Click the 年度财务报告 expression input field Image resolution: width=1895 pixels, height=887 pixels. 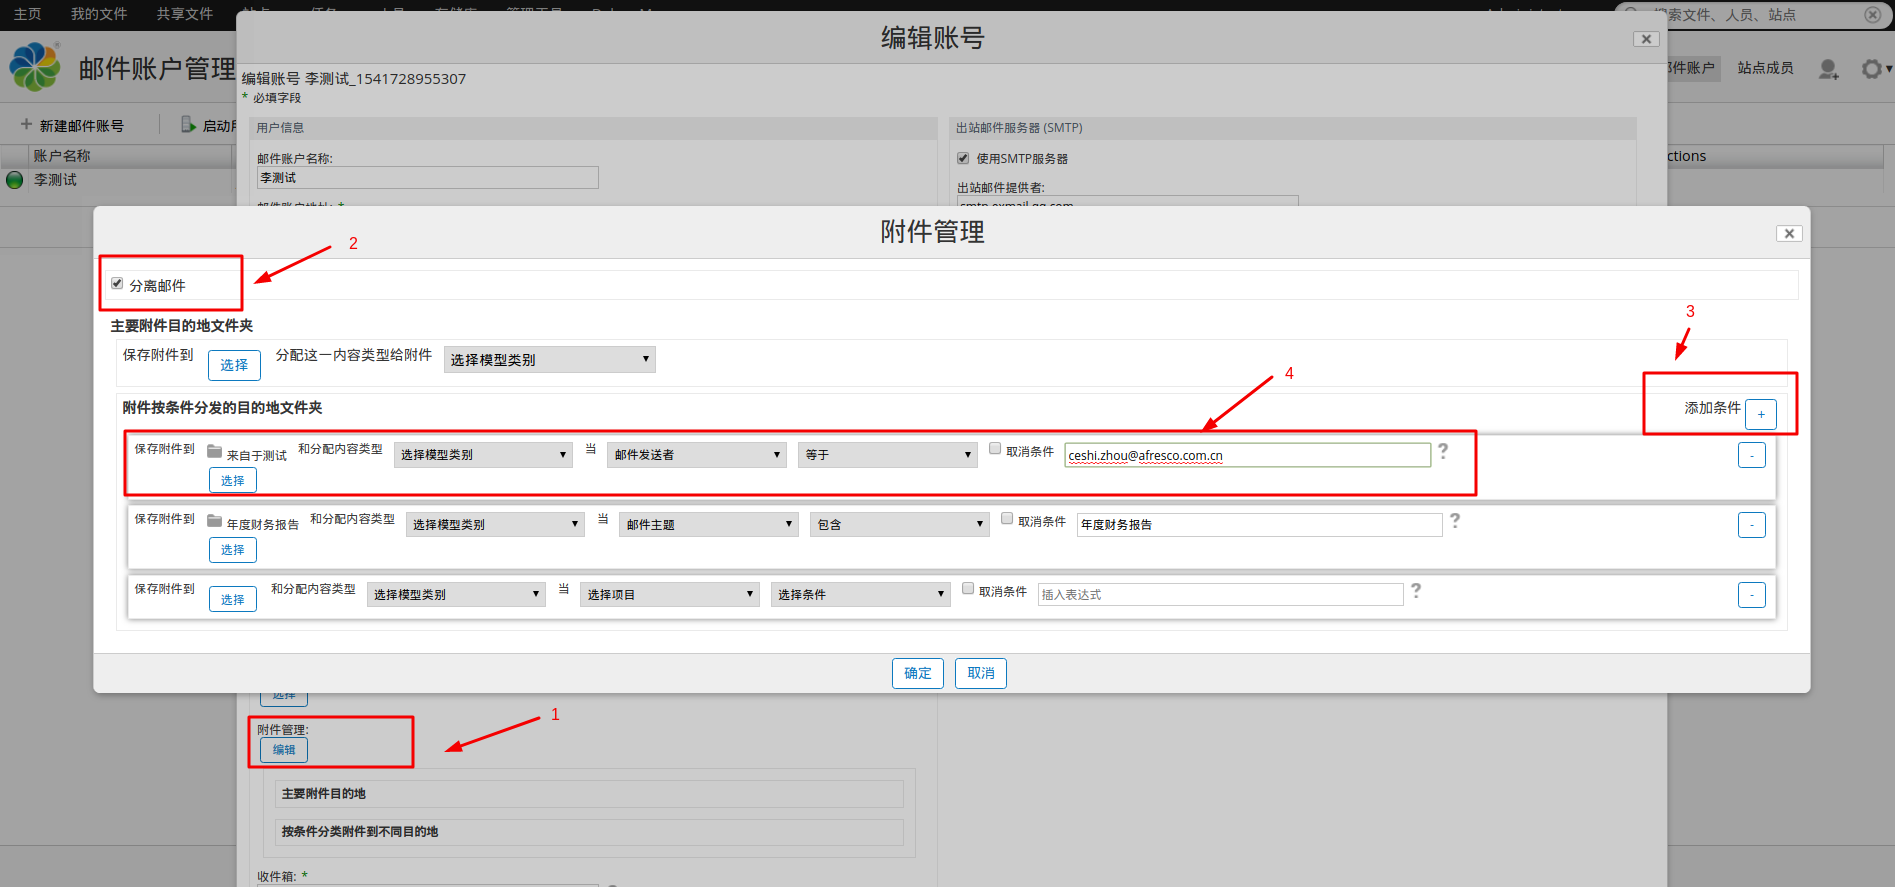1260,525
